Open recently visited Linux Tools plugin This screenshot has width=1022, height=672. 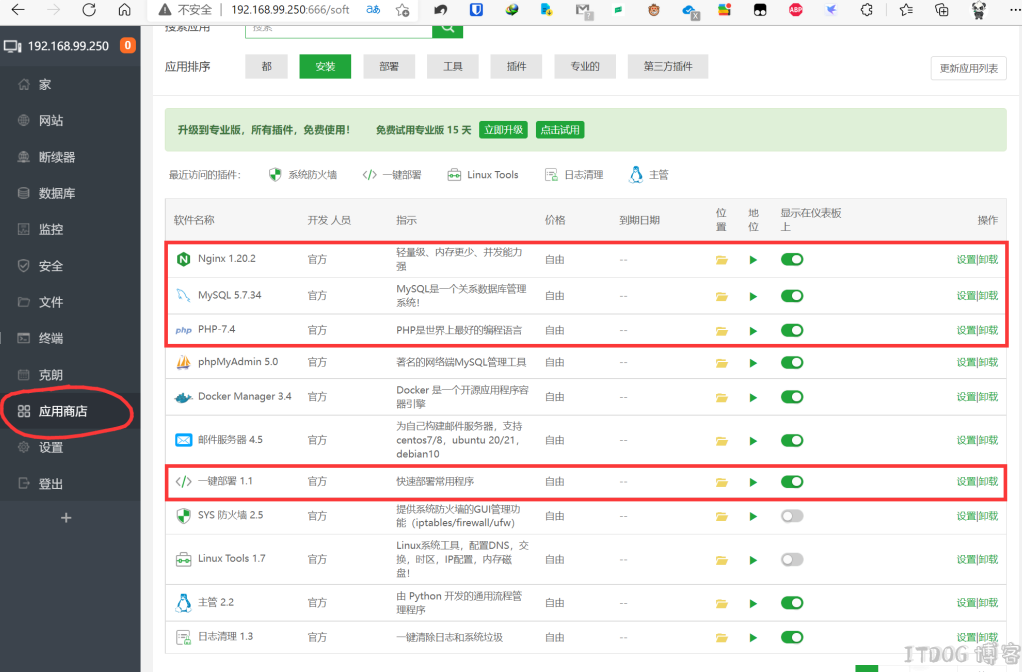click(483, 175)
